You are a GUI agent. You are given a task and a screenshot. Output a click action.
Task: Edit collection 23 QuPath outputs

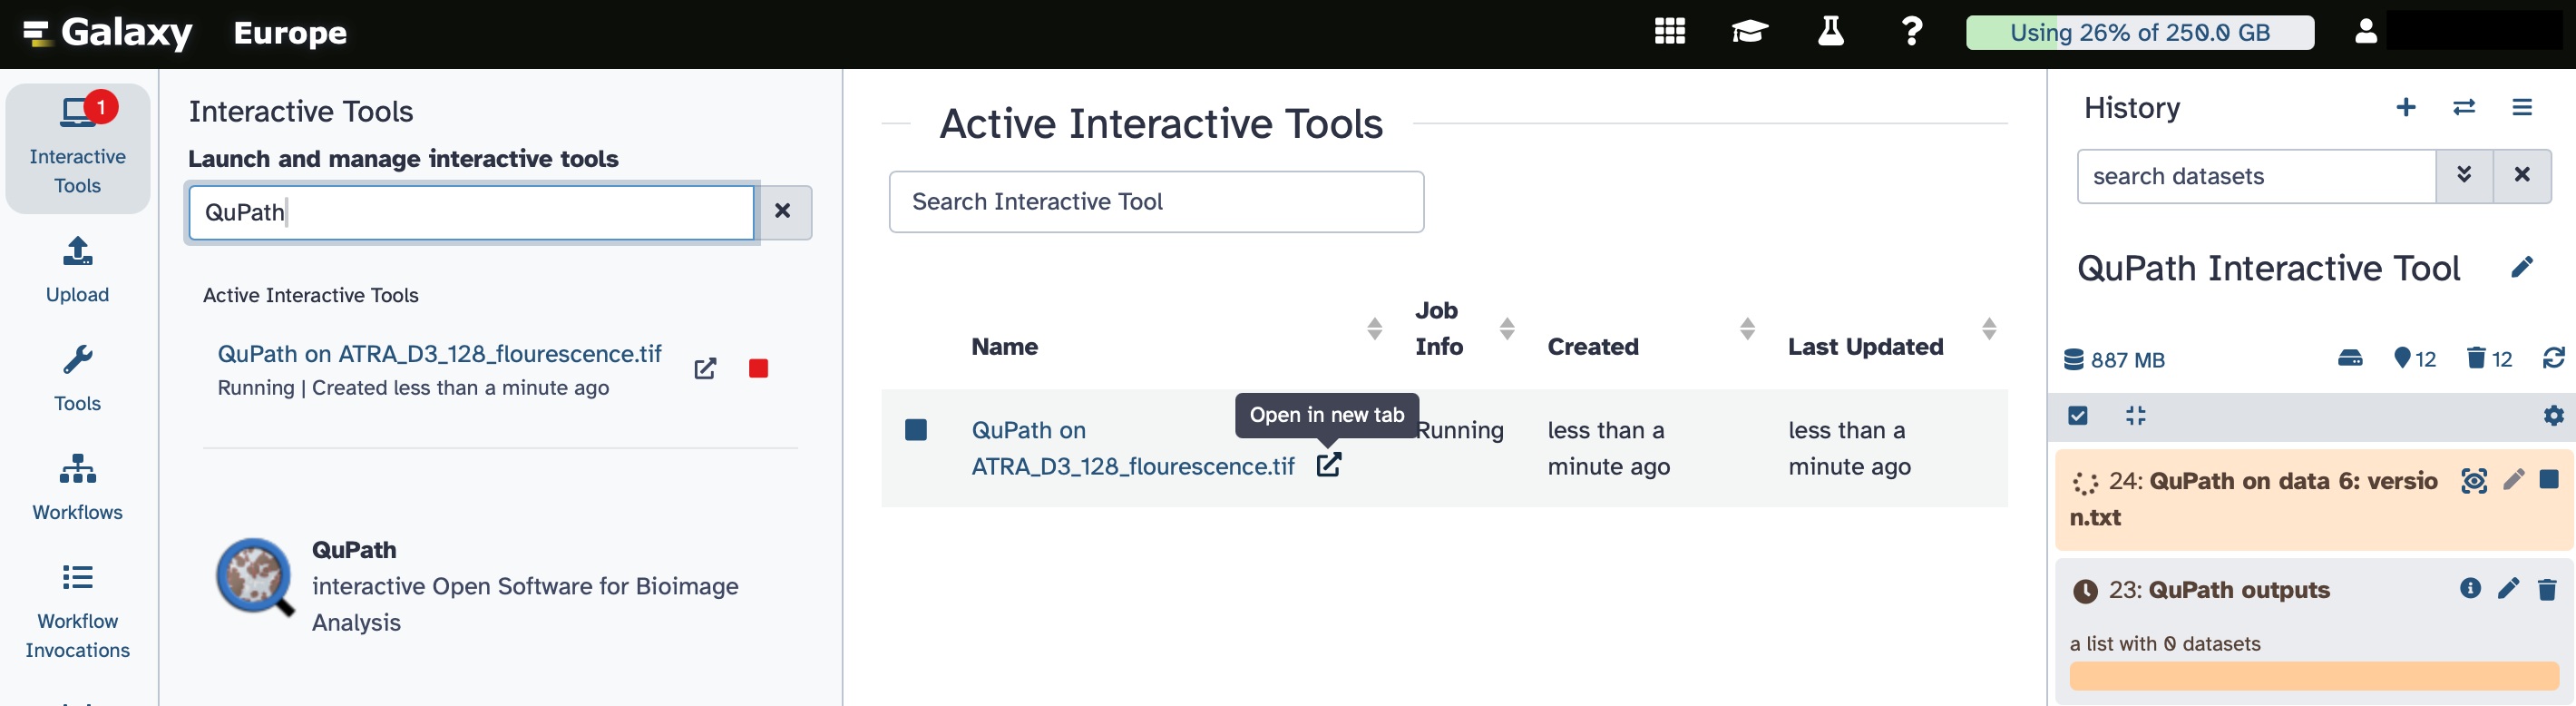point(2508,589)
